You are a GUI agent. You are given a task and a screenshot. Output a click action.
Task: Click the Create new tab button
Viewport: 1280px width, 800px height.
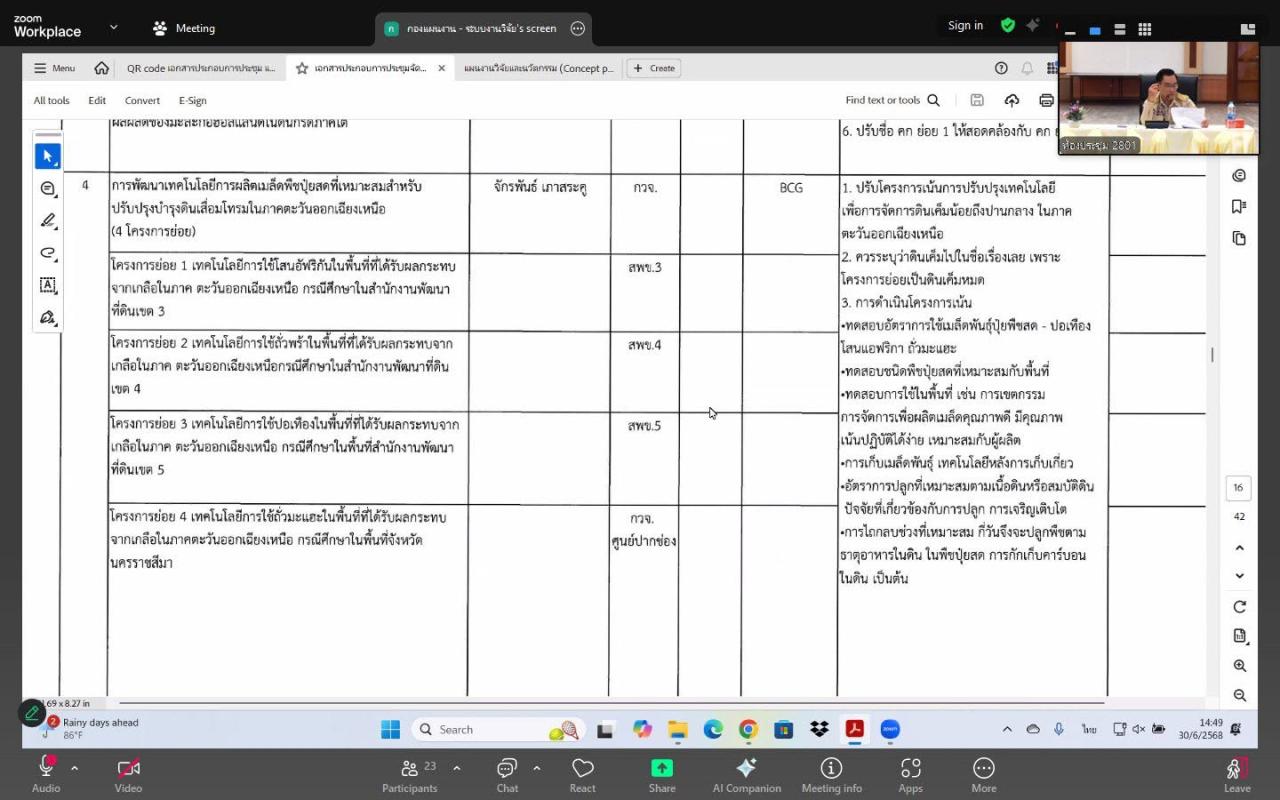pos(654,68)
